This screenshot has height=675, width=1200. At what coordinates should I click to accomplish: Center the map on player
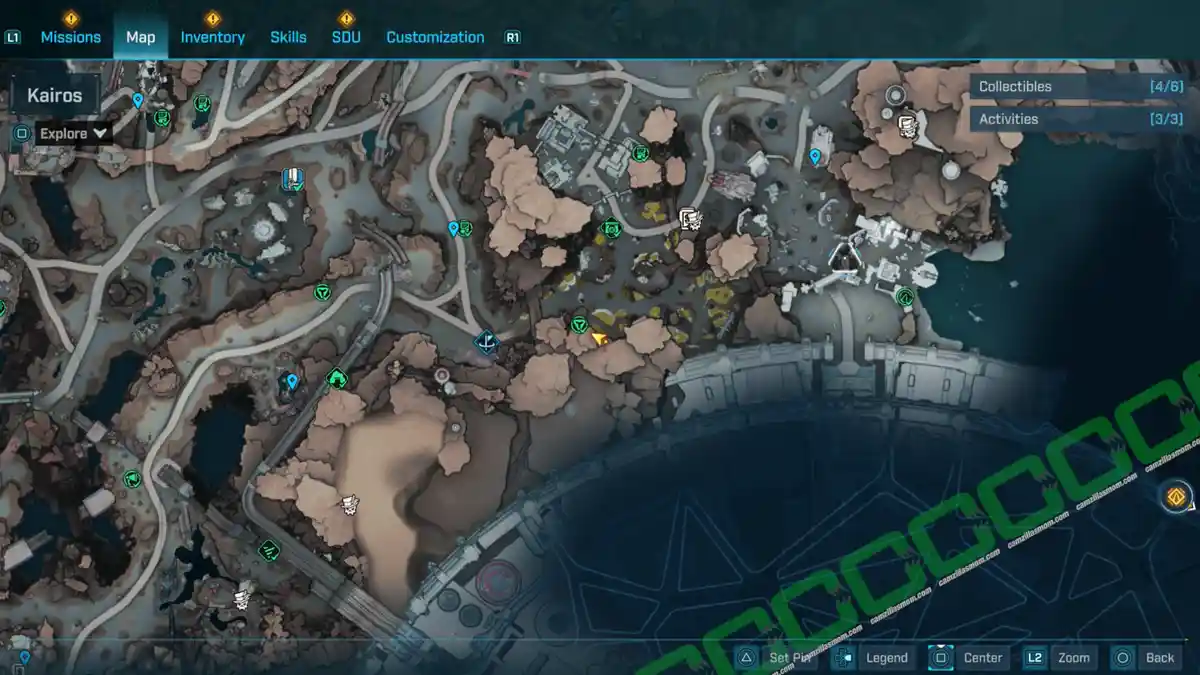[968, 657]
